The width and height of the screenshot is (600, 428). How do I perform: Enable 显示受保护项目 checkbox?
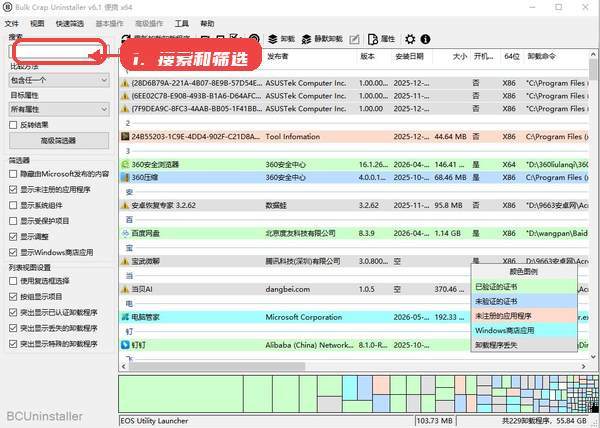tap(13, 221)
